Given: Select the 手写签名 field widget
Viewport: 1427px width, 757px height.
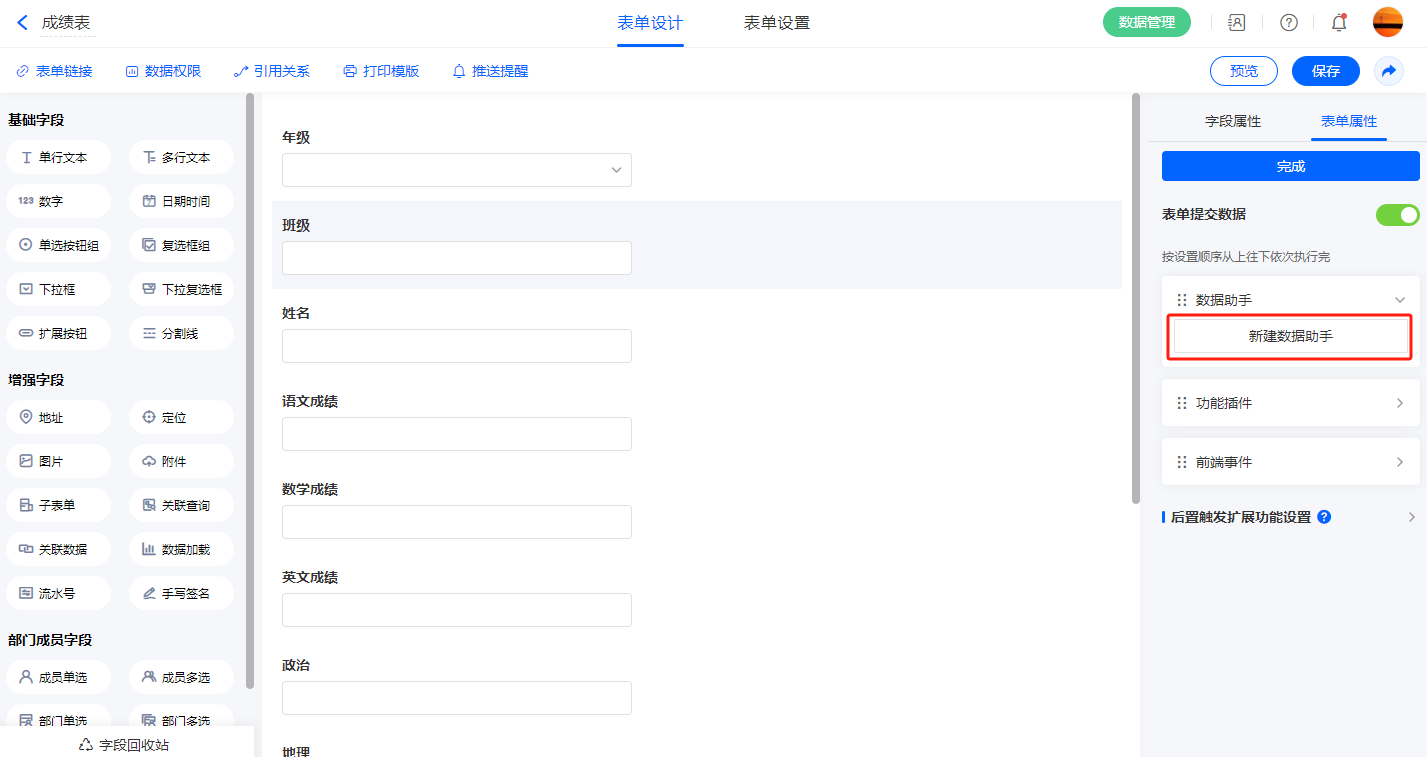Looking at the screenshot, I should coord(181,593).
